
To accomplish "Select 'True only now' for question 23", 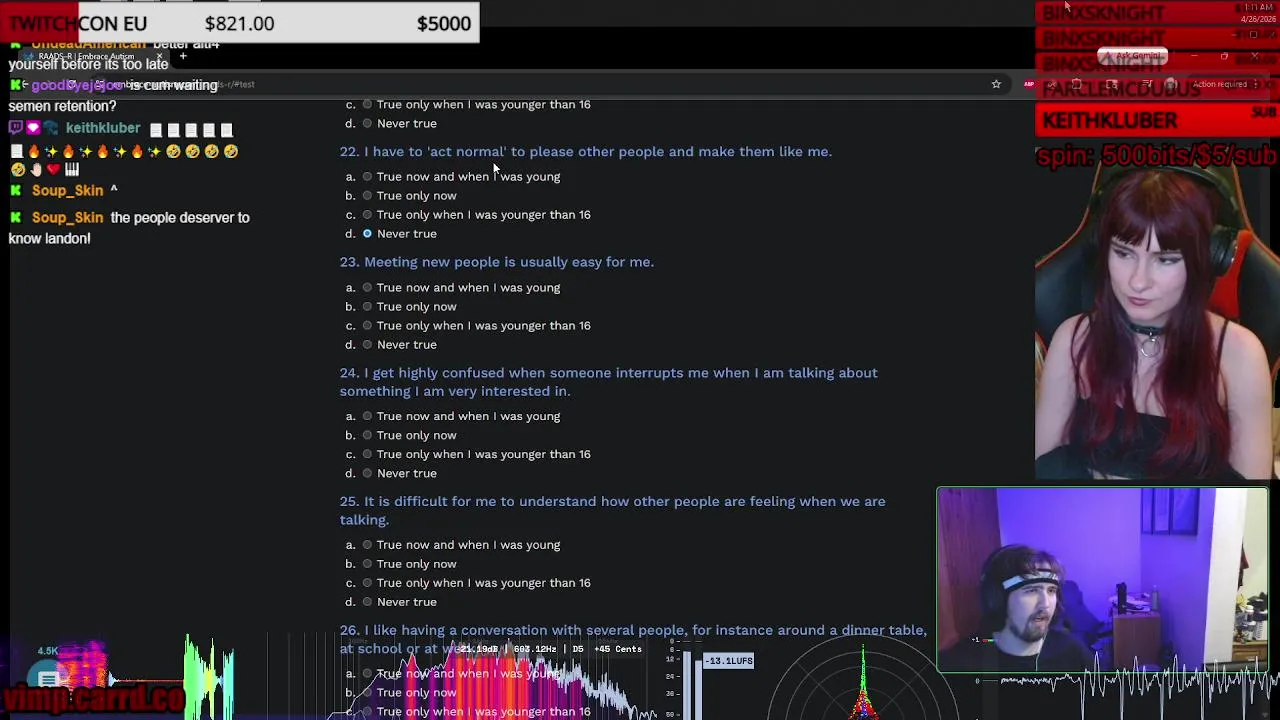I will point(367,307).
